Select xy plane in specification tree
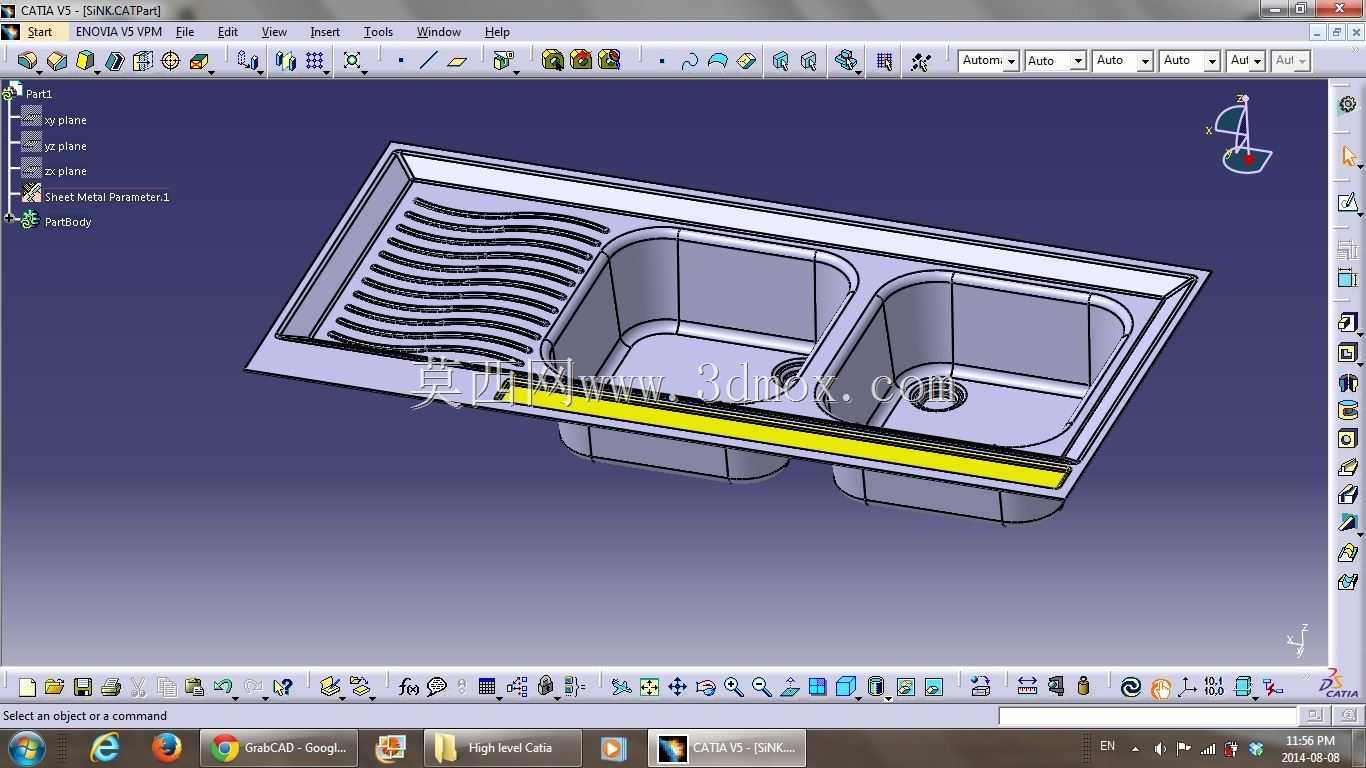The width and height of the screenshot is (1366, 768). tap(66, 120)
